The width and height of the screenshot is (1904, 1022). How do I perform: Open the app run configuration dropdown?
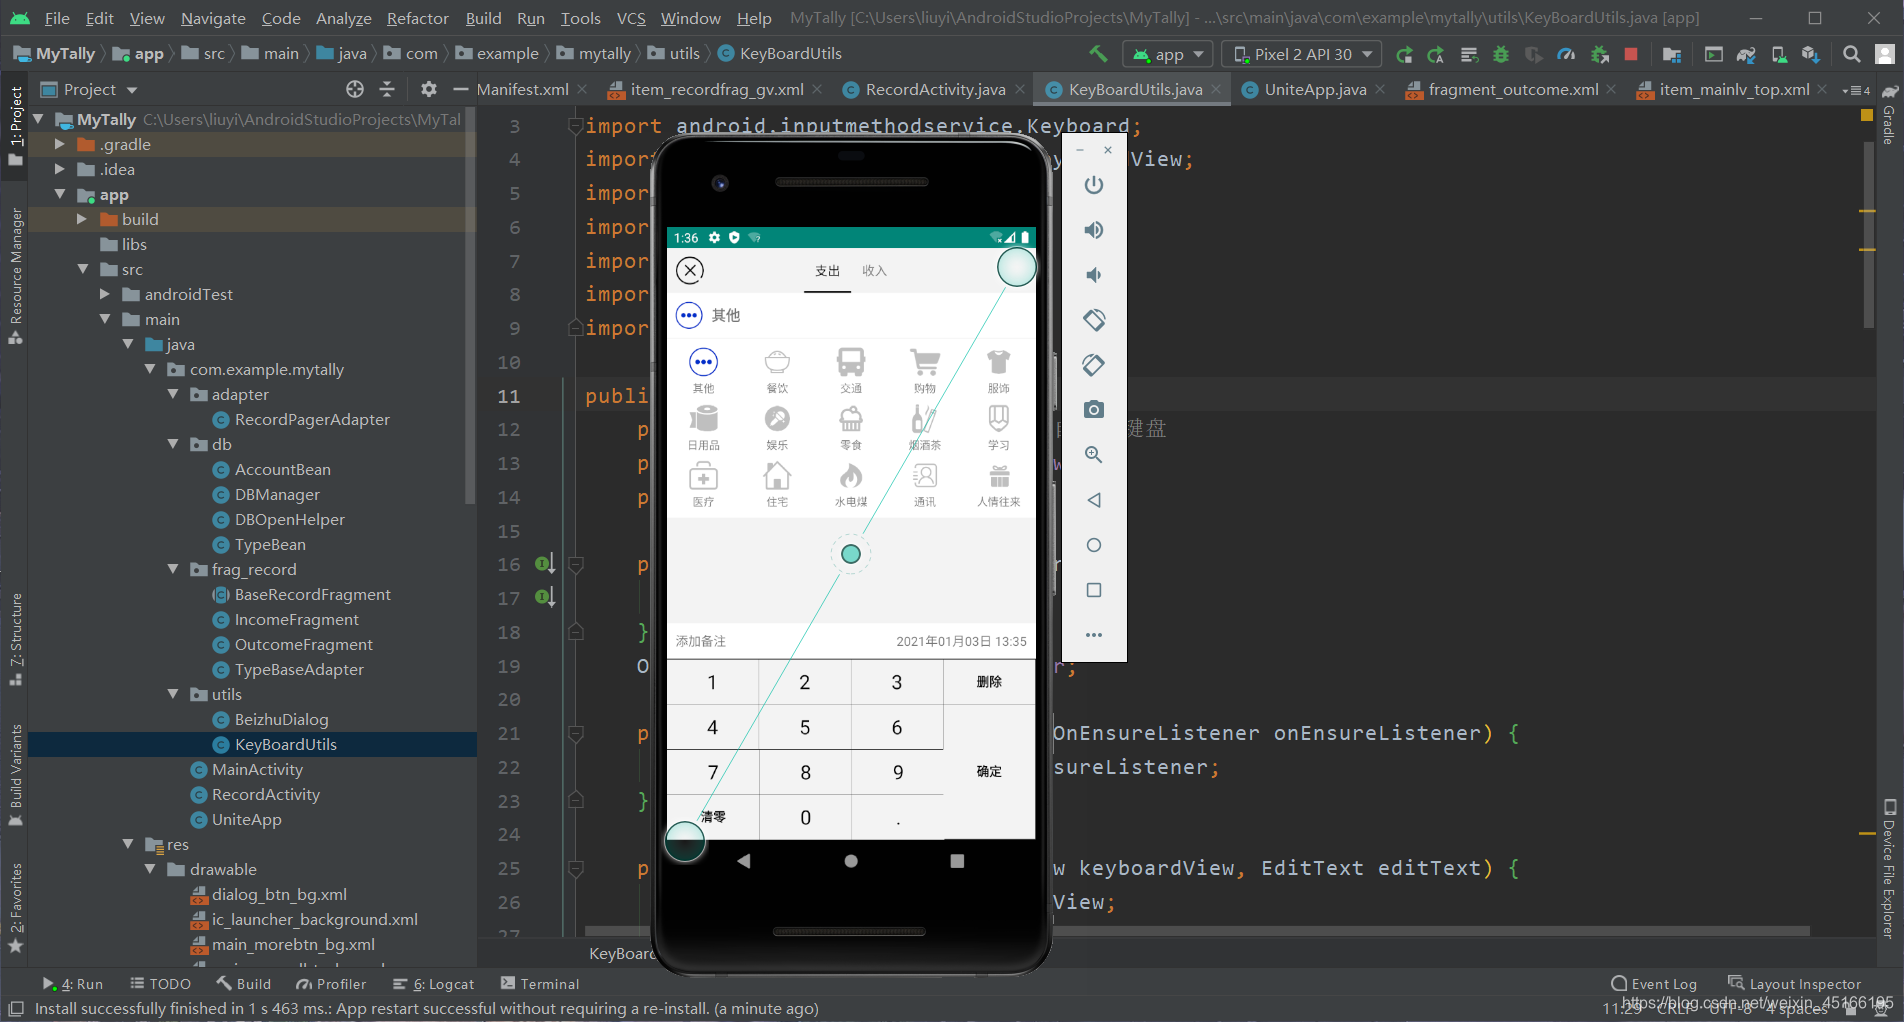coord(1168,54)
